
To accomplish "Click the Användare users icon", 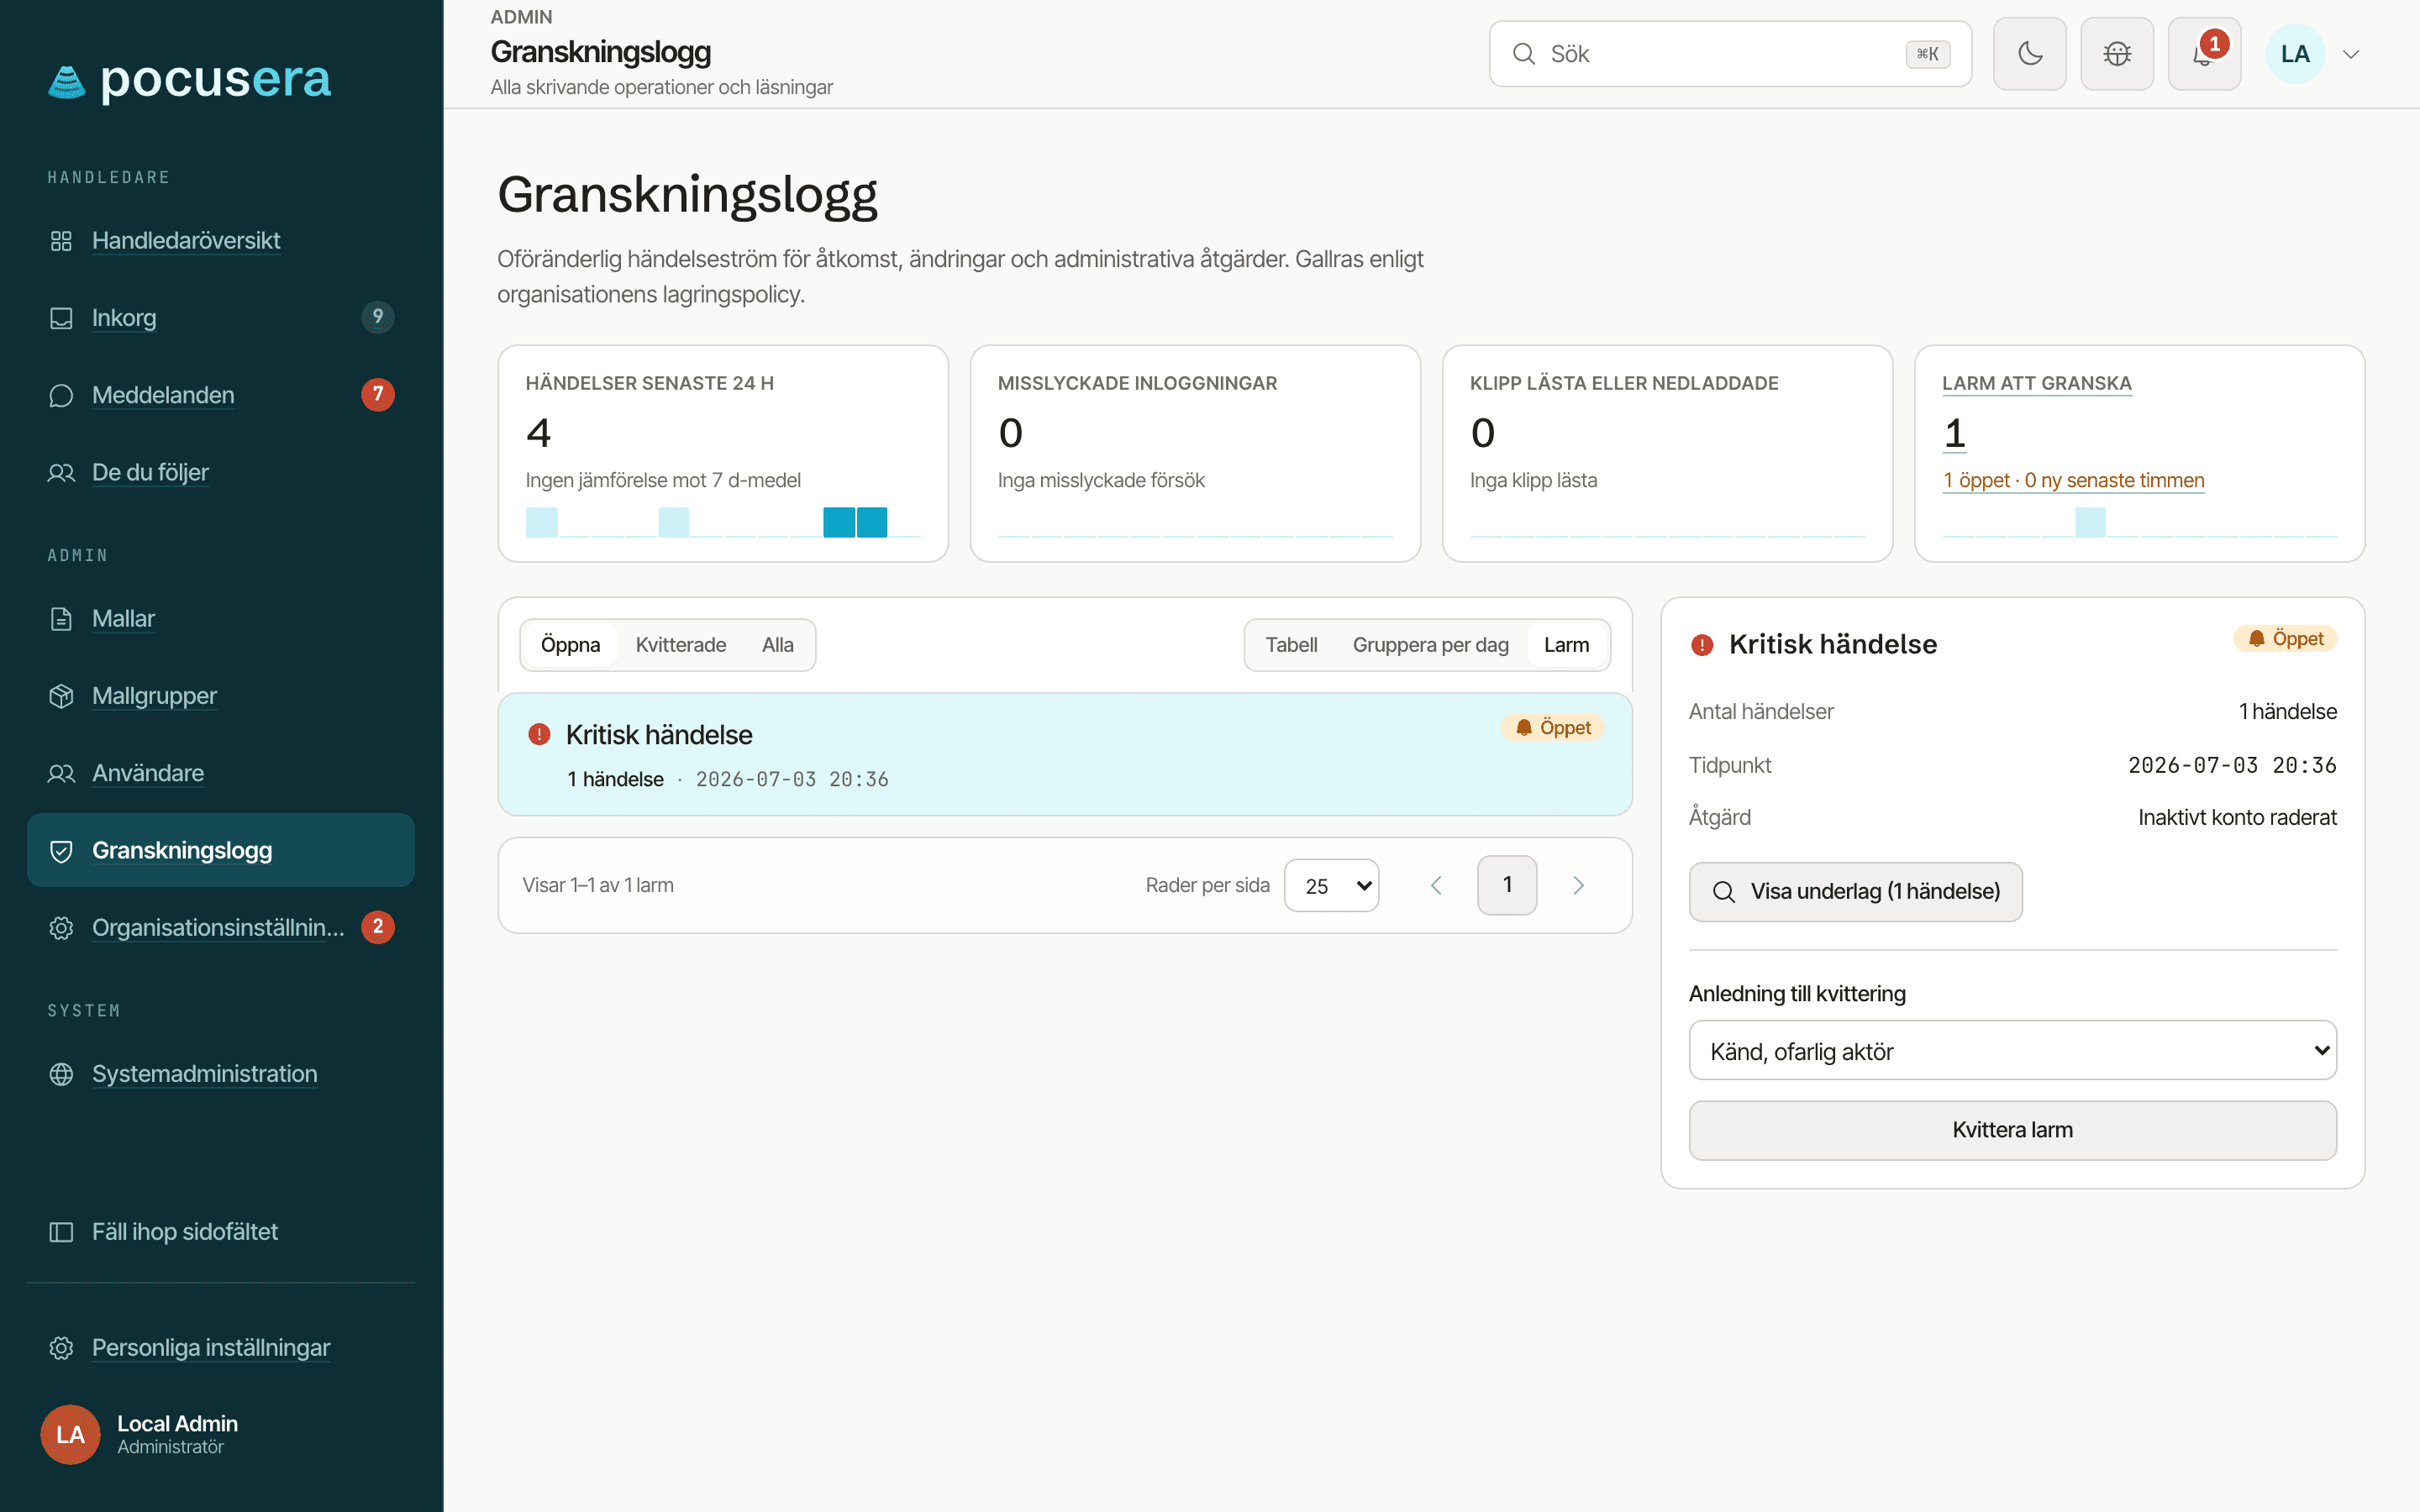I will pos(61,773).
